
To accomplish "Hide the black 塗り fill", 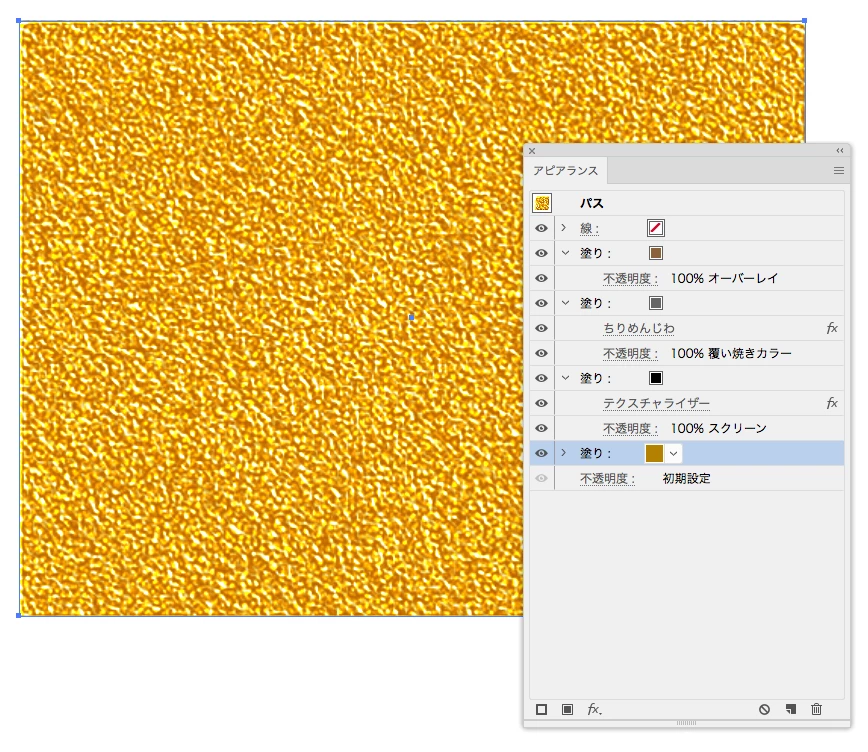I will coord(541,378).
